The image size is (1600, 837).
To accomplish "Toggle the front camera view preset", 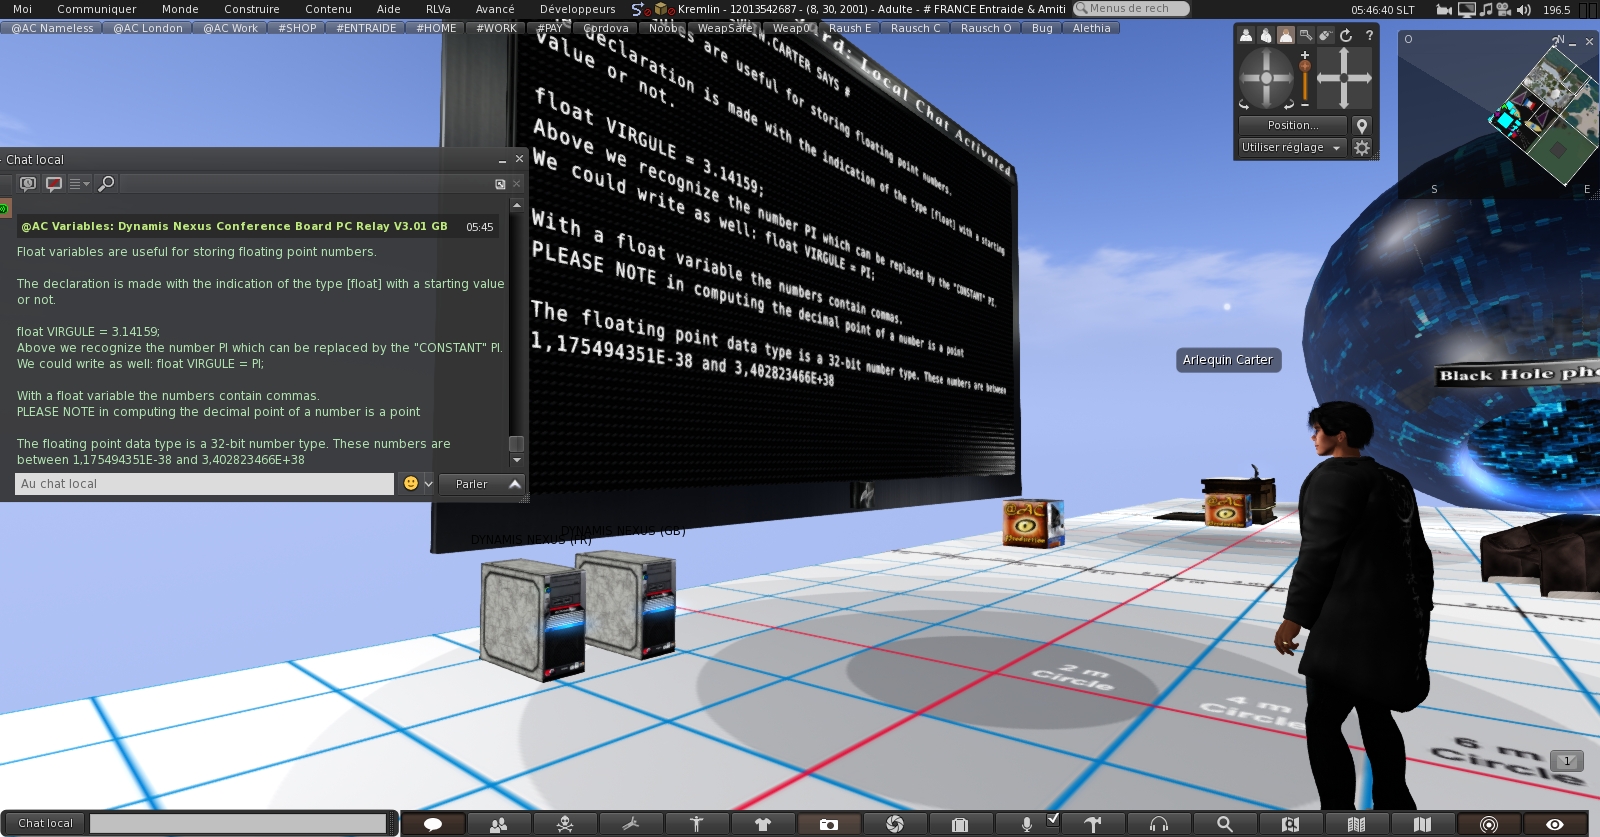I will 1246,35.
